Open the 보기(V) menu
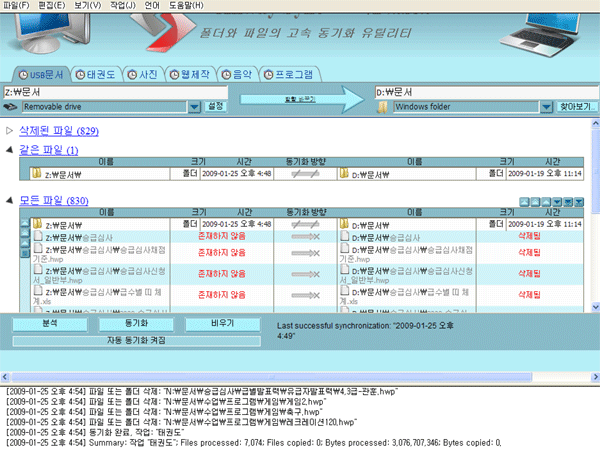The image size is (600, 452). (x=88, y=5)
